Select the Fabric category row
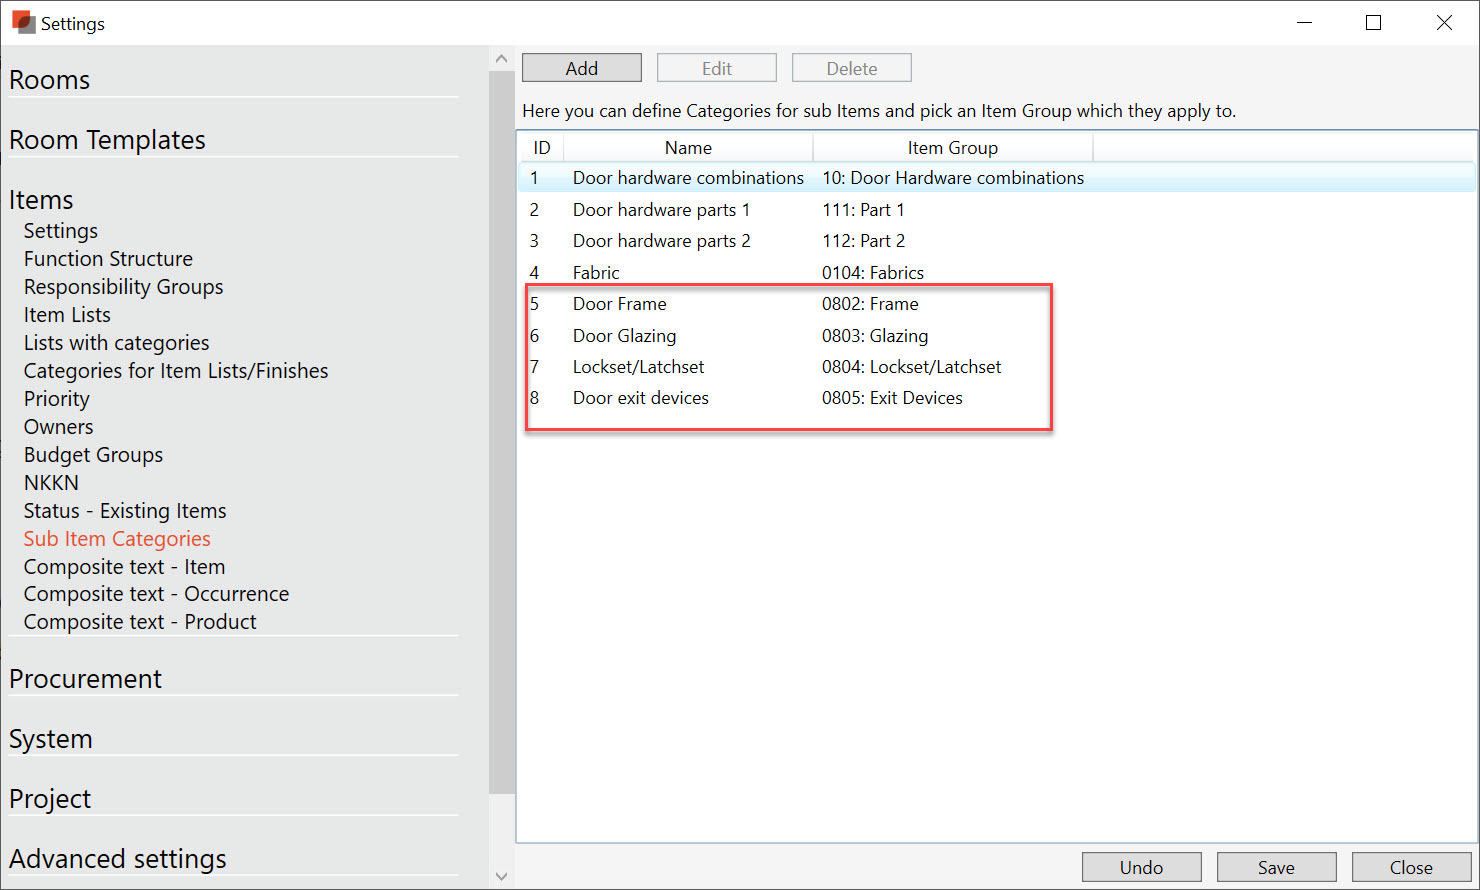The width and height of the screenshot is (1480, 890). 596,273
